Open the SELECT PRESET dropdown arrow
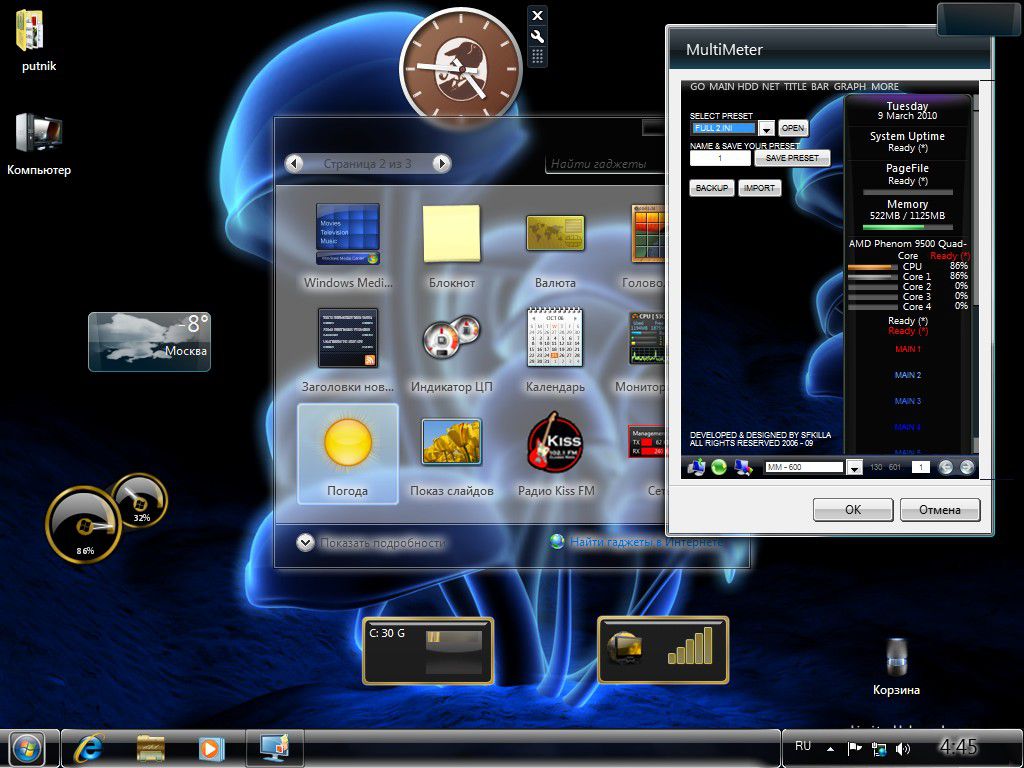 pyautogui.click(x=766, y=129)
